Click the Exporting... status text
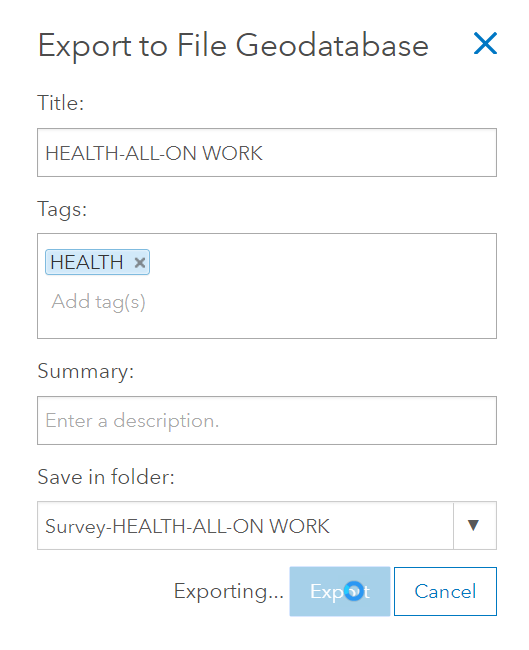The width and height of the screenshot is (529, 650). (228, 592)
